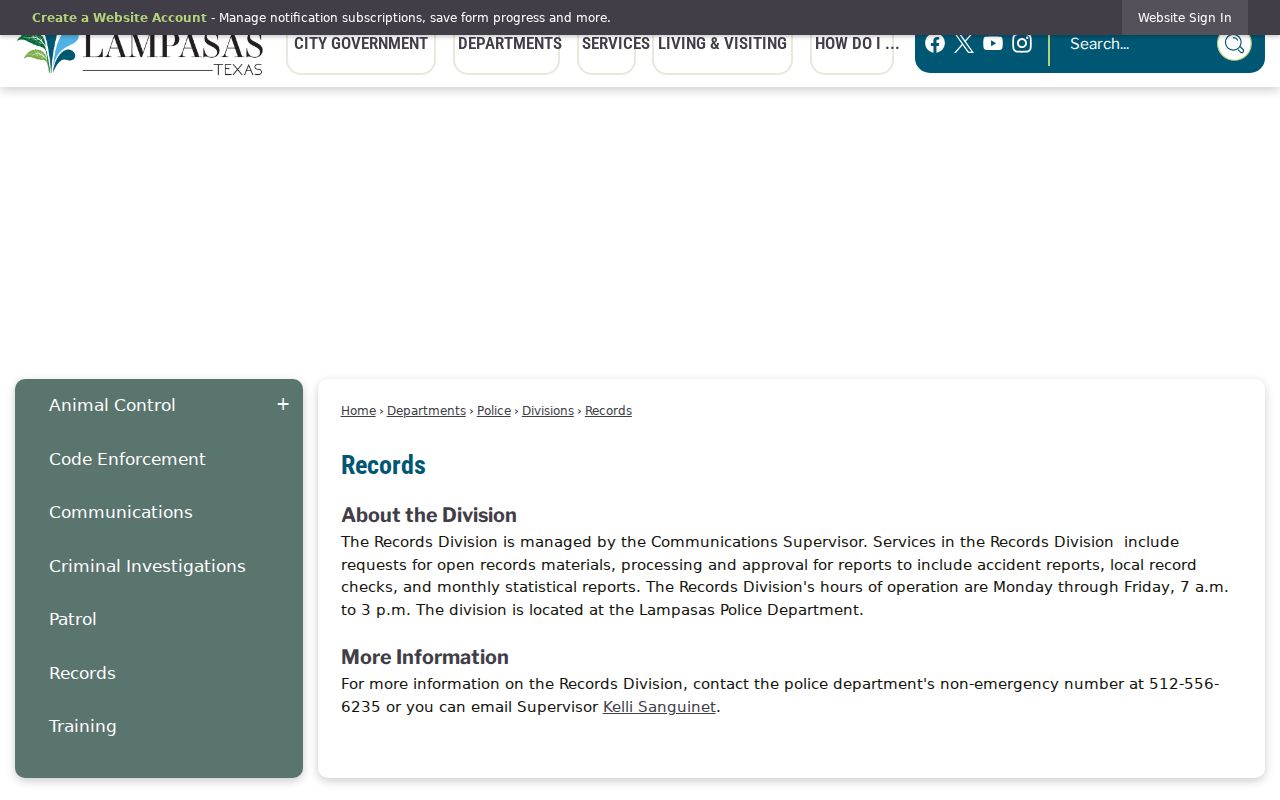Select Code Enforcement in the sidebar

[x=127, y=459]
